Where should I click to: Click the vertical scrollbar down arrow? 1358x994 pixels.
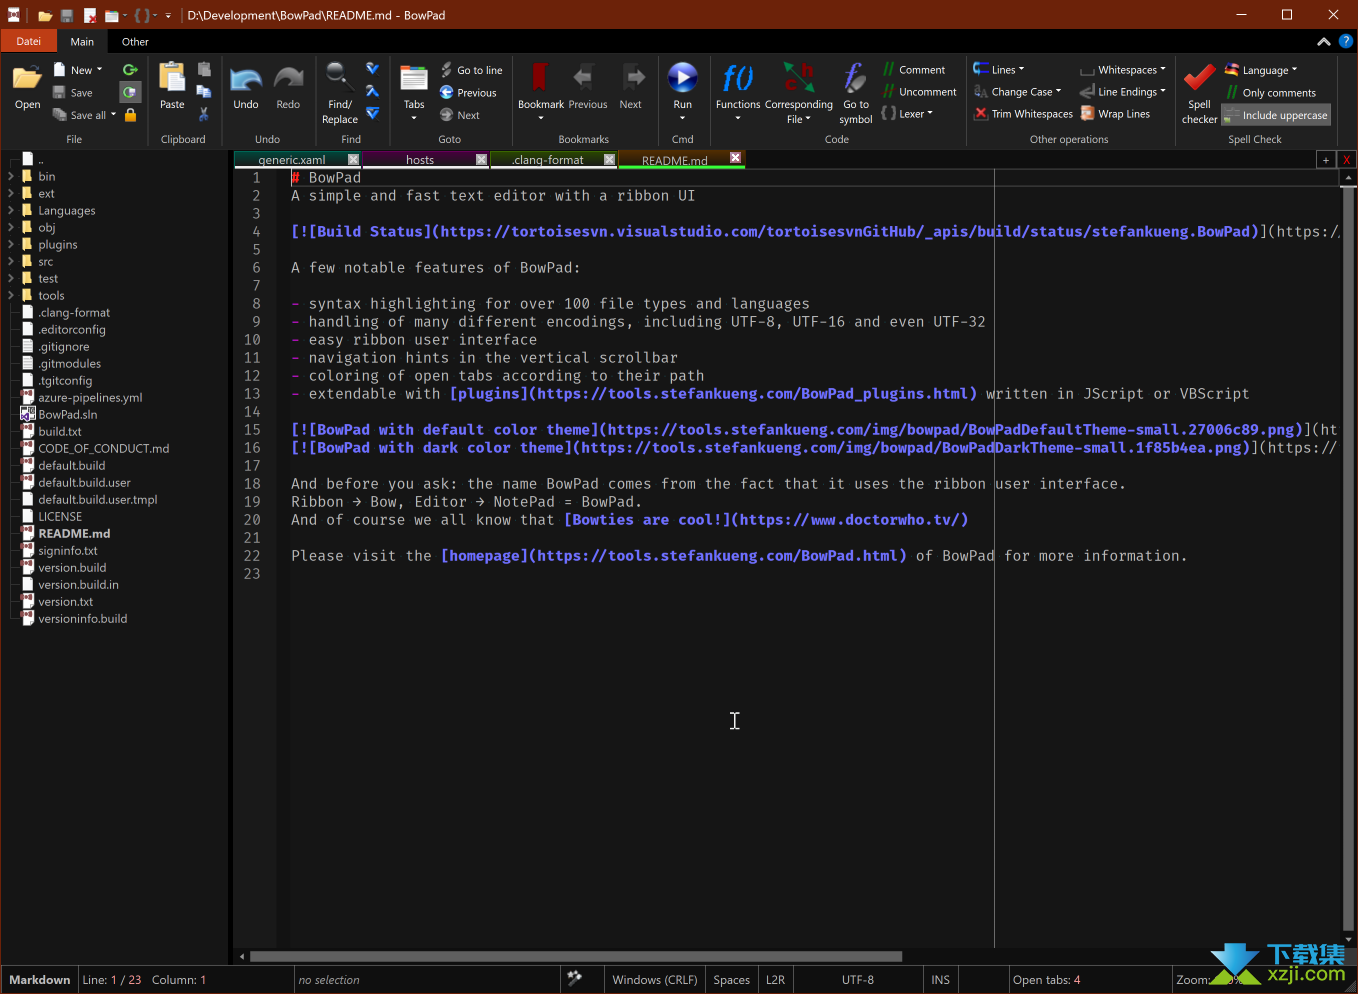[x=1349, y=940]
